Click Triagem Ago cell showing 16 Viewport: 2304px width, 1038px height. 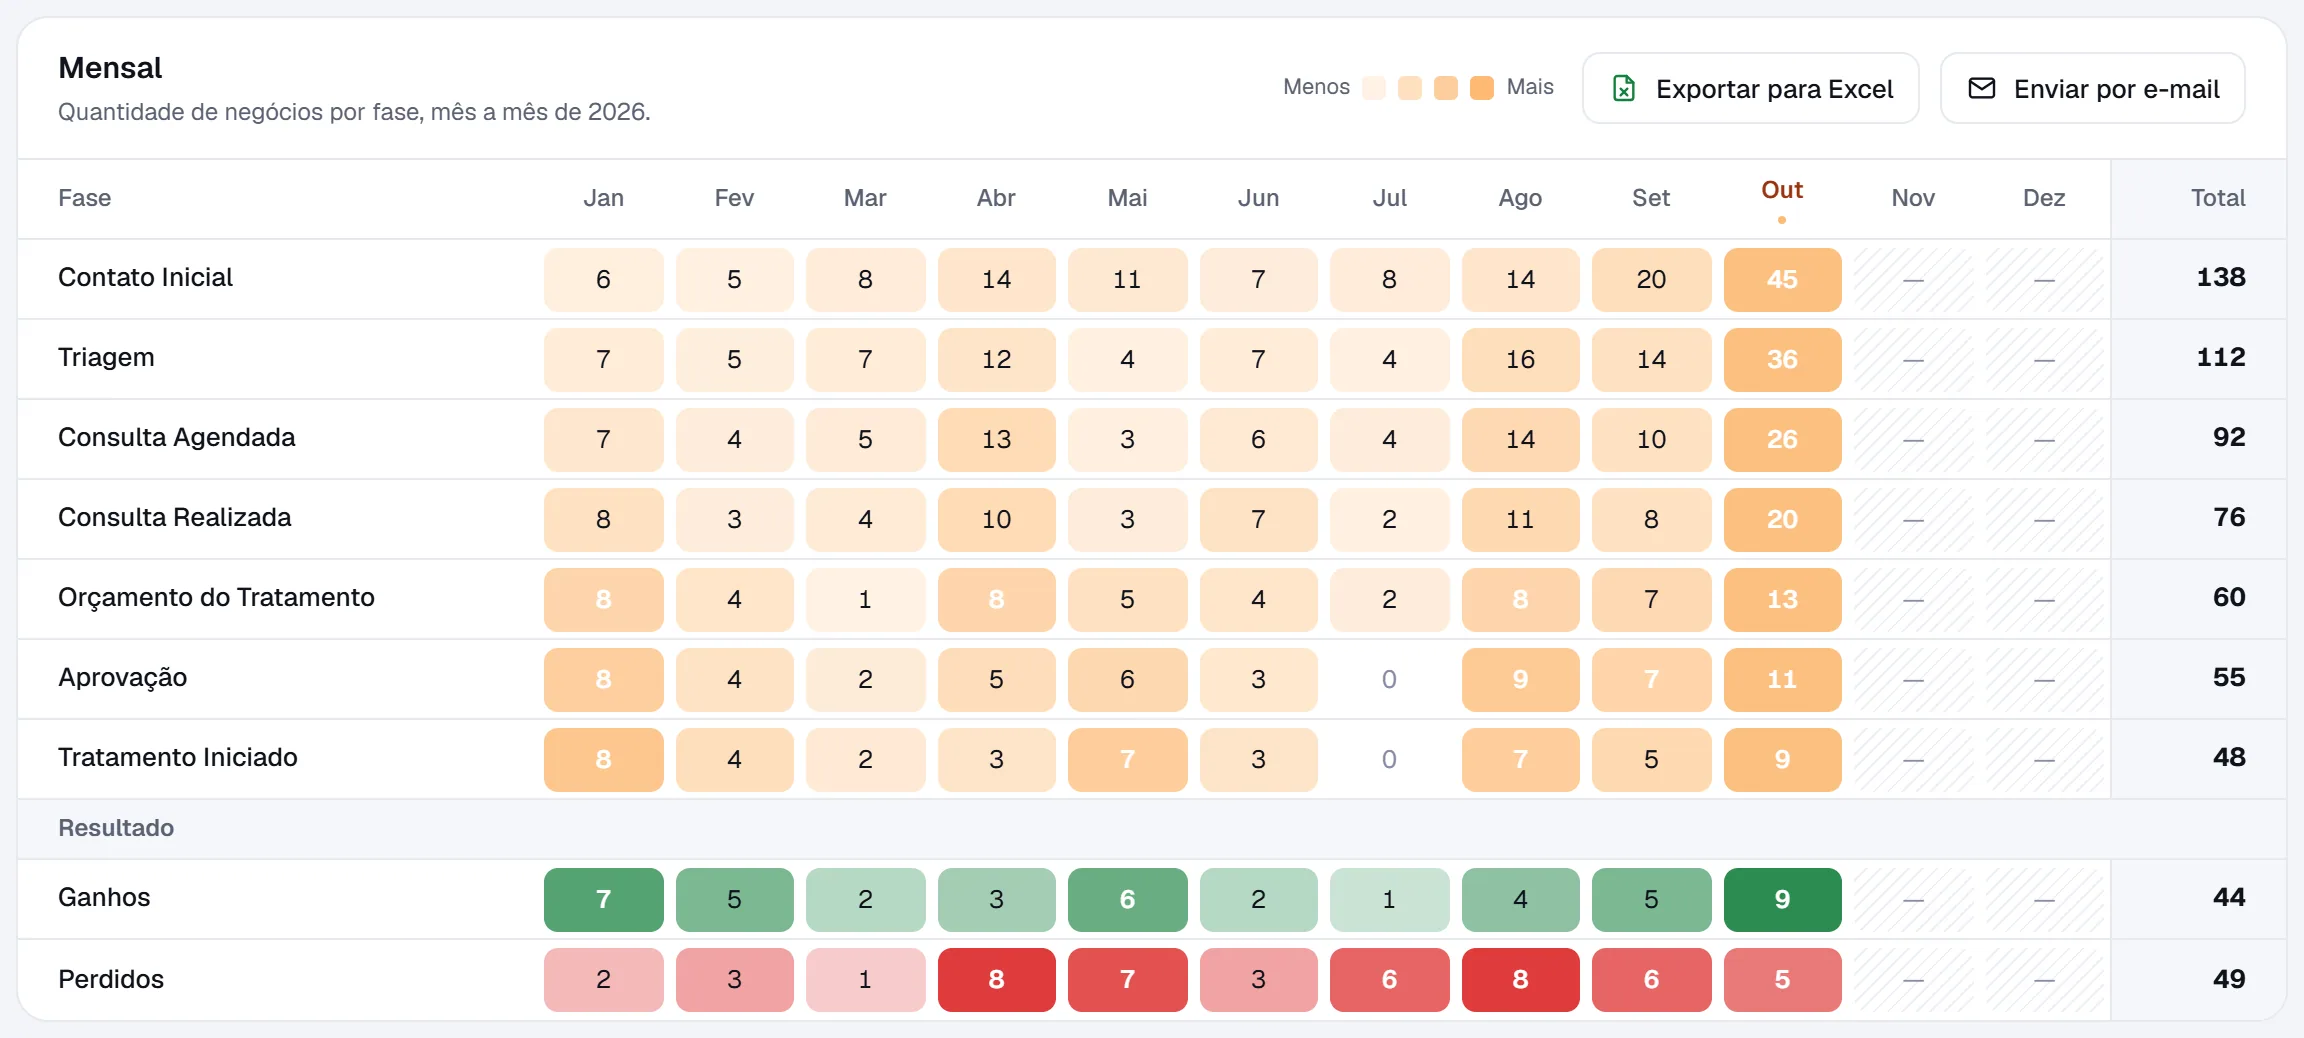1520,359
